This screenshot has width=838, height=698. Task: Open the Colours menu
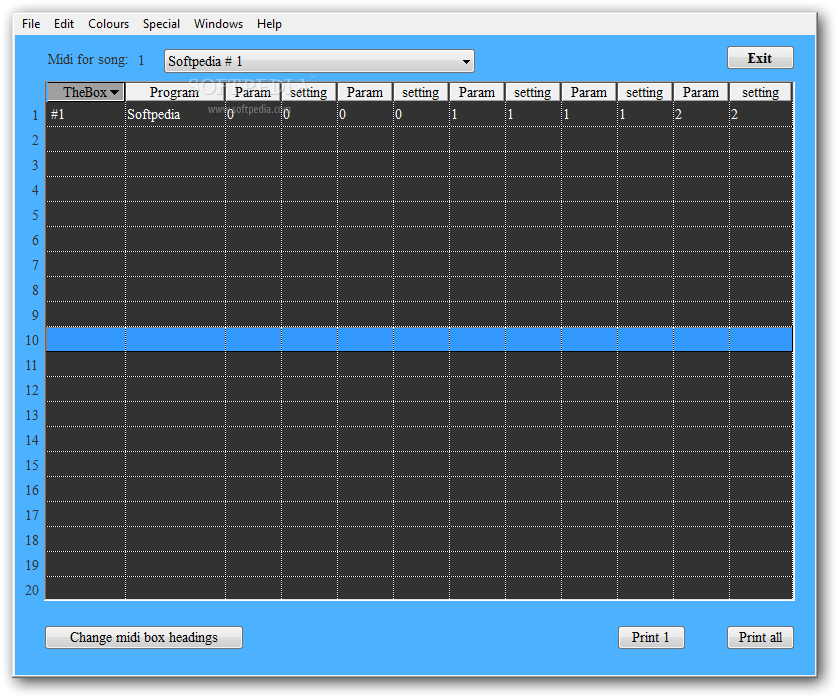(x=108, y=24)
